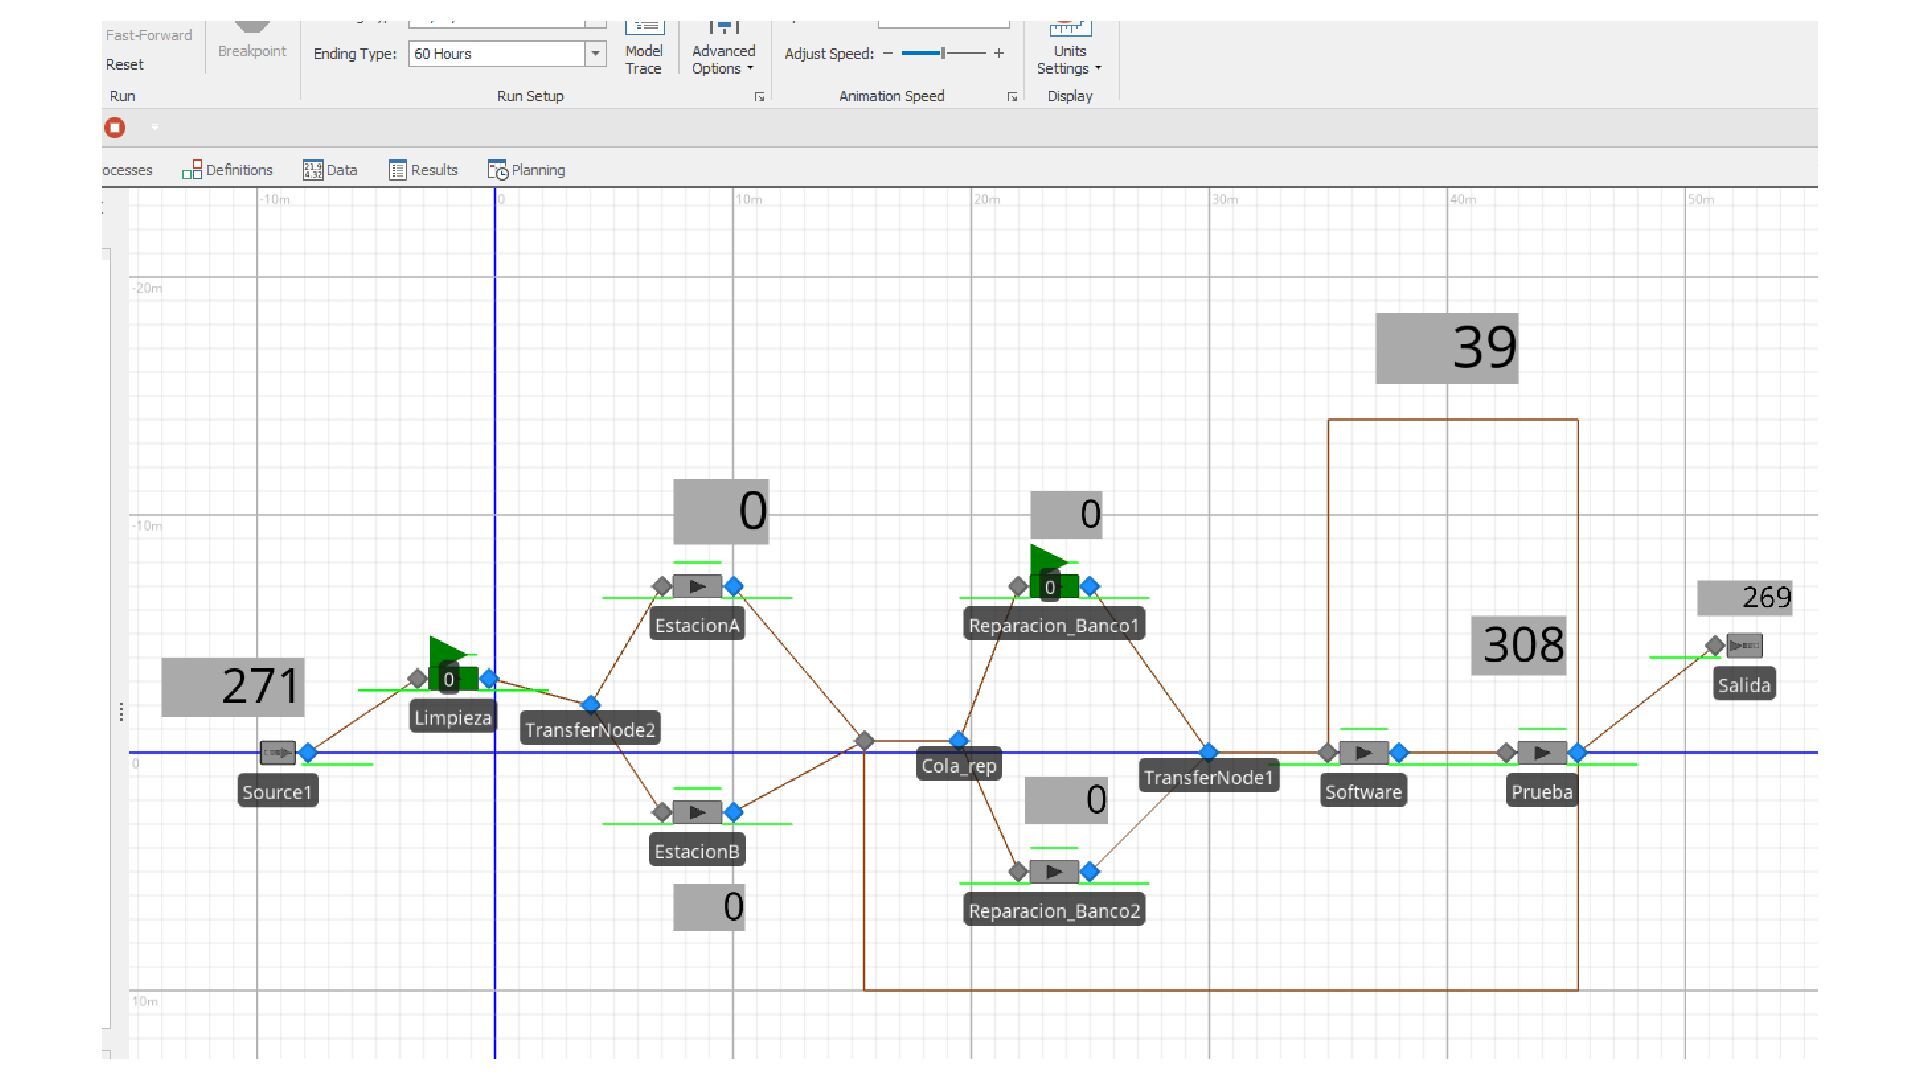Image resolution: width=1920 pixels, height=1080 pixels.
Task: Click the Cola_rep transfer node
Action: (x=958, y=740)
